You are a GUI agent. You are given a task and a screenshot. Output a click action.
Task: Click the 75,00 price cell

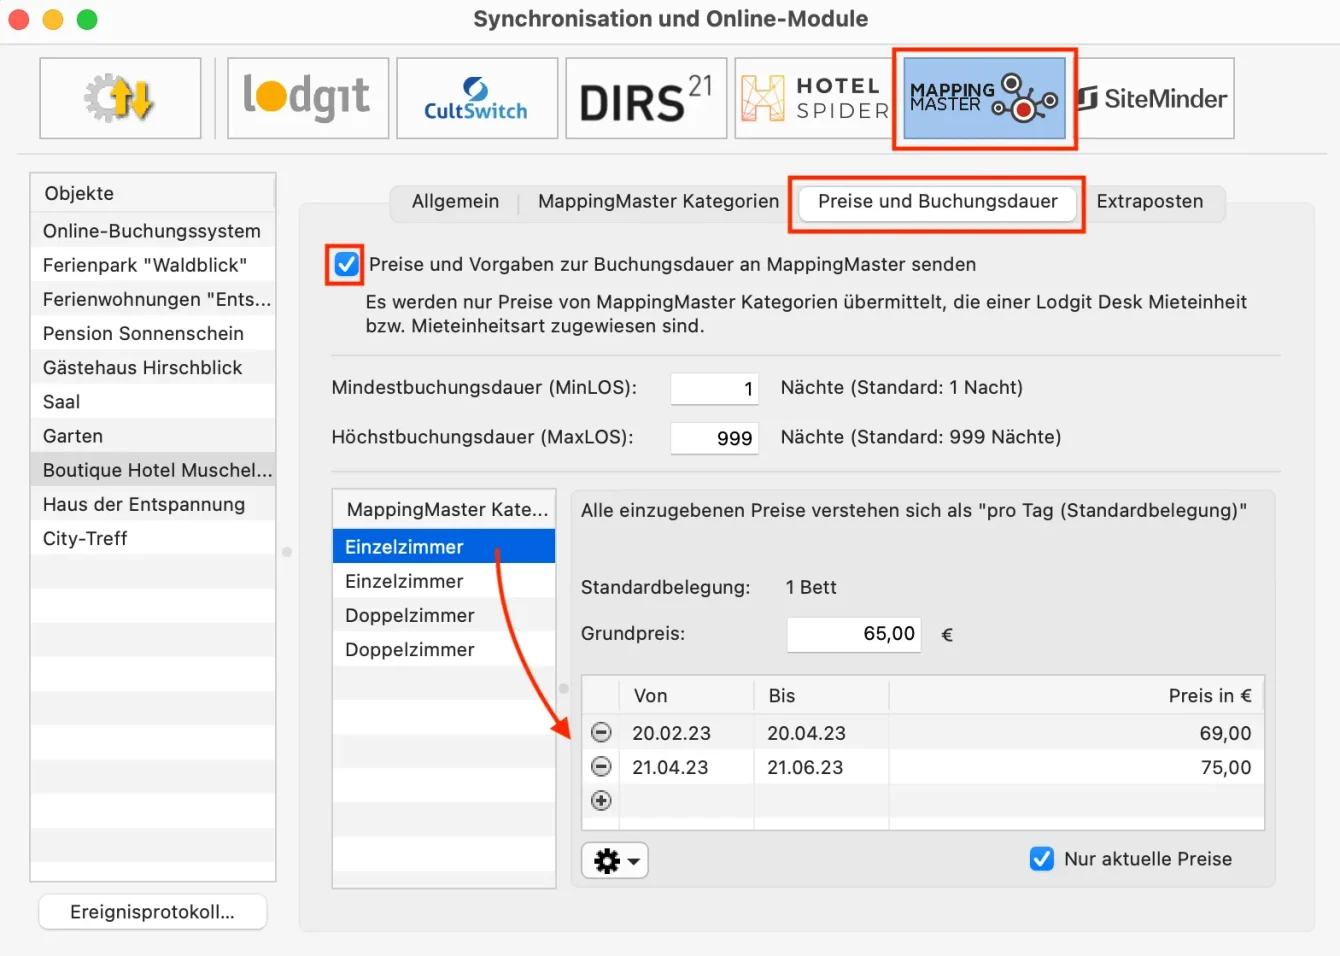1076,767
